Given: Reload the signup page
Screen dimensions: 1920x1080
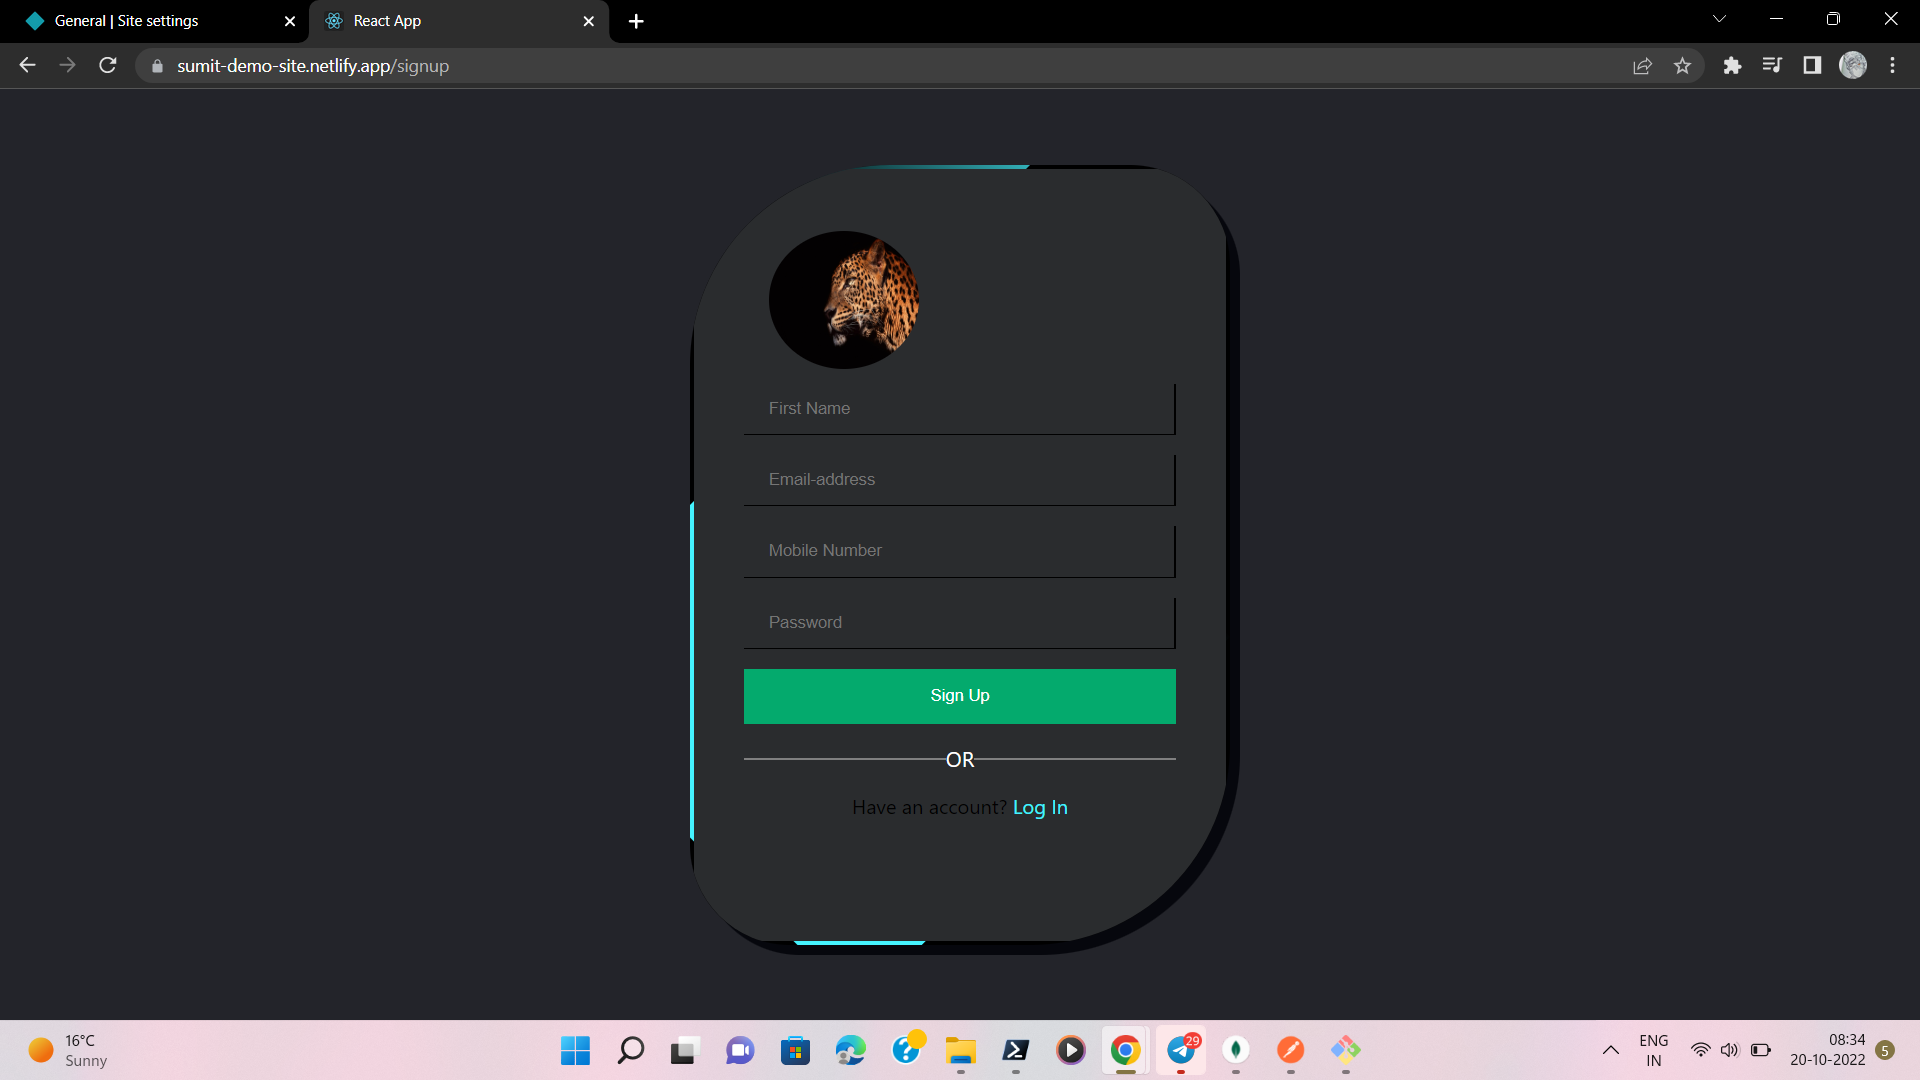Looking at the screenshot, I should point(107,65).
